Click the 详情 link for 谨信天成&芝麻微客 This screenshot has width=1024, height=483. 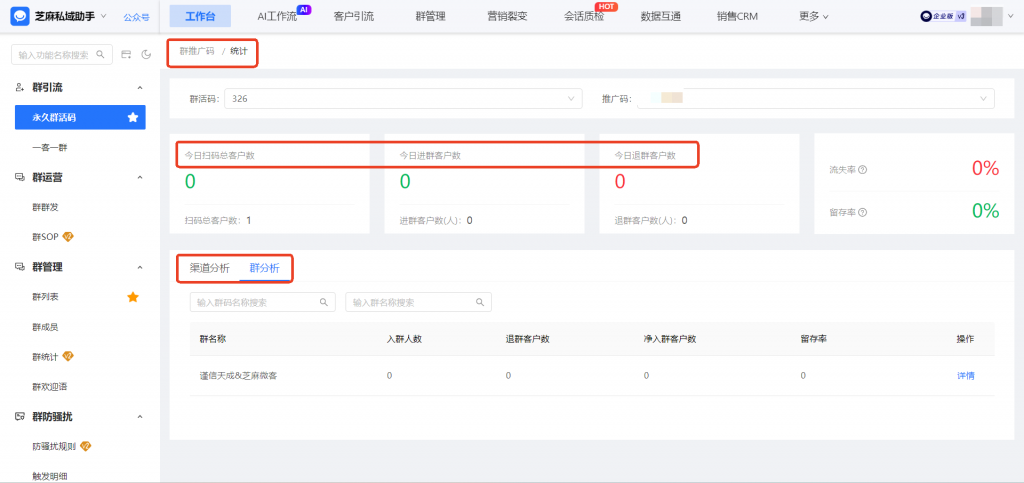[965, 376]
